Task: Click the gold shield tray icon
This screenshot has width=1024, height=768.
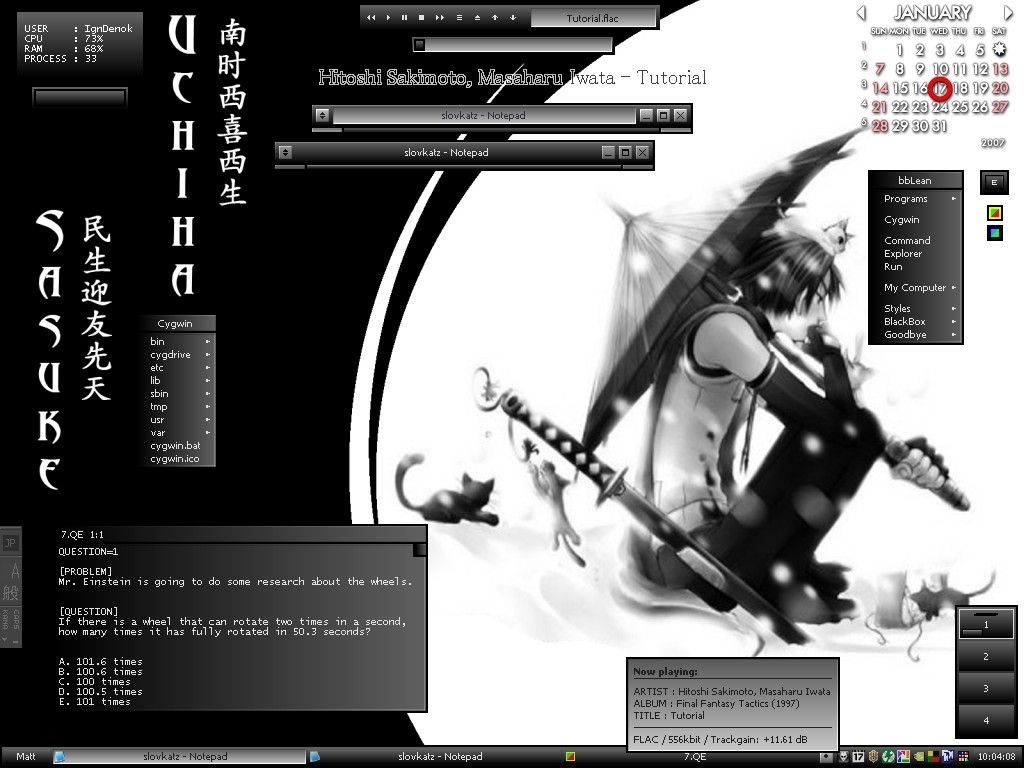Action: click(x=873, y=756)
